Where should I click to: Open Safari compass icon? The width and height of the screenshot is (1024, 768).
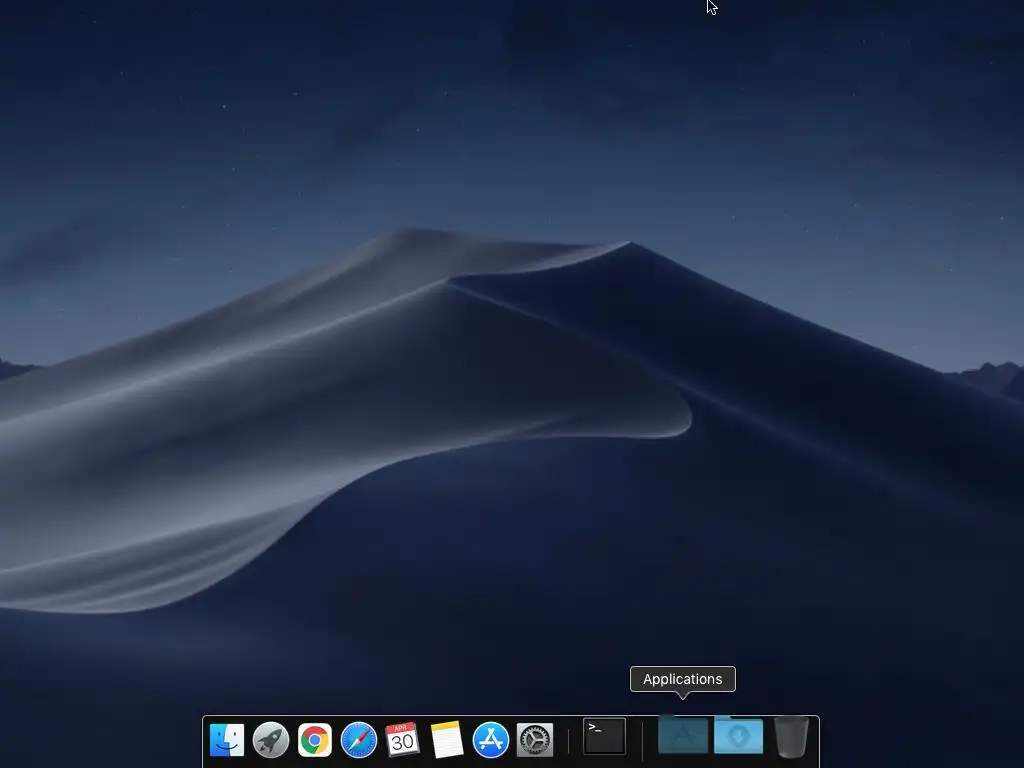point(359,740)
